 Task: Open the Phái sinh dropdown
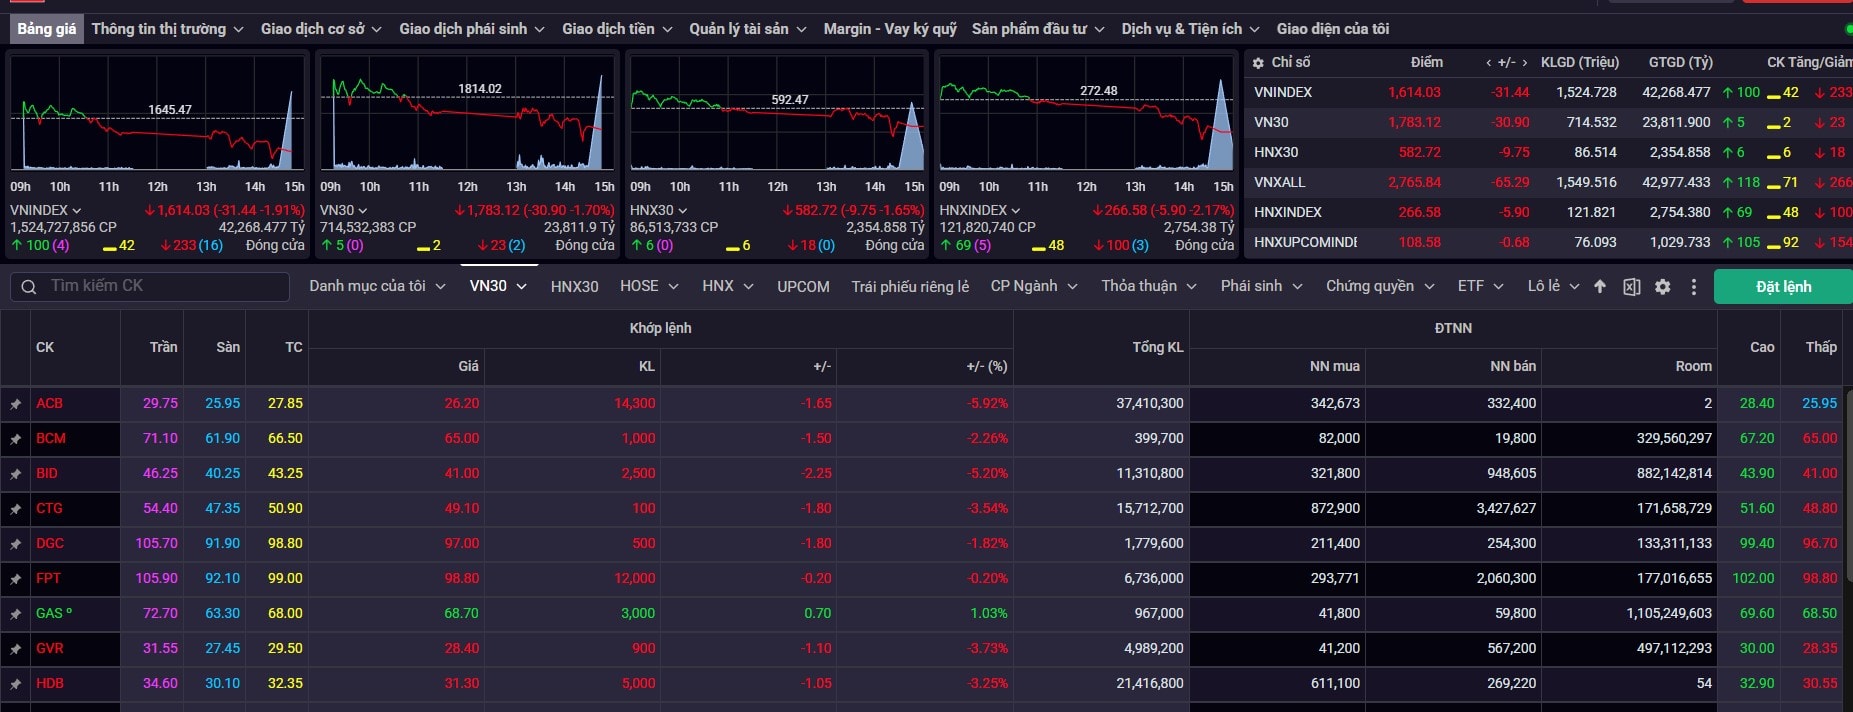coord(1261,286)
